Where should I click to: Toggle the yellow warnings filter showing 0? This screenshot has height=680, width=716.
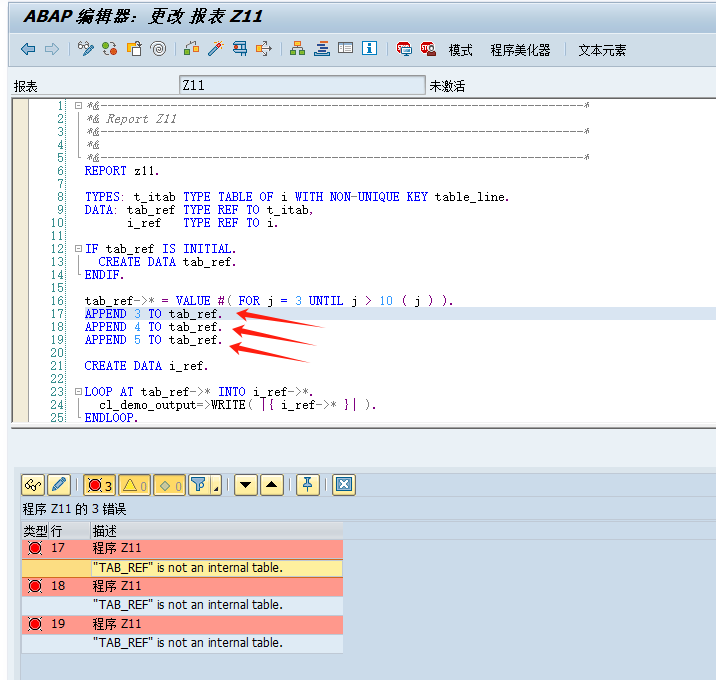point(135,485)
